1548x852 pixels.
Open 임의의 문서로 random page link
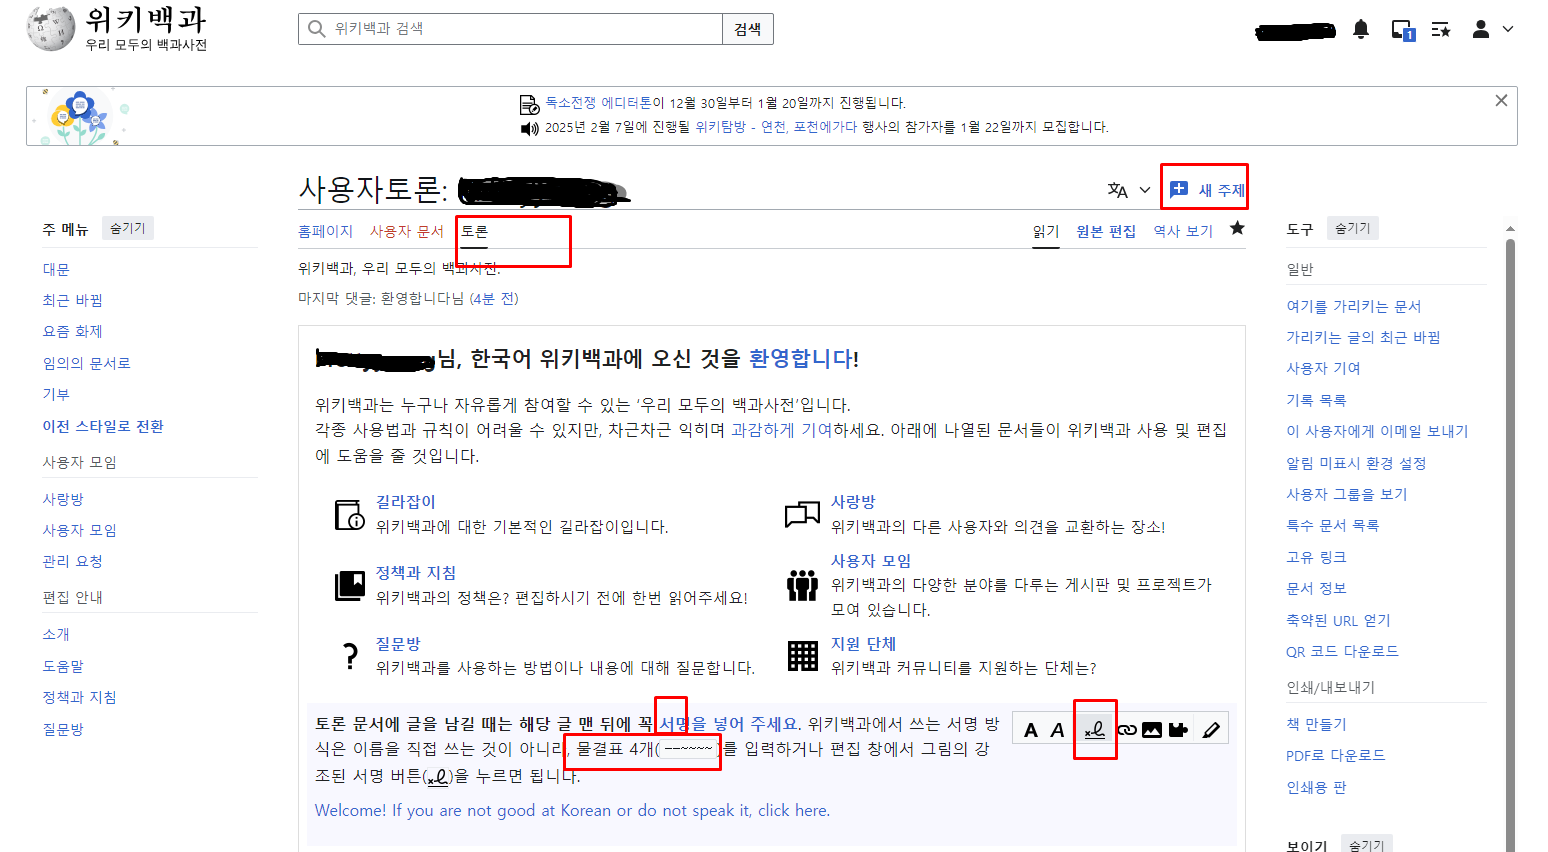click(x=86, y=363)
